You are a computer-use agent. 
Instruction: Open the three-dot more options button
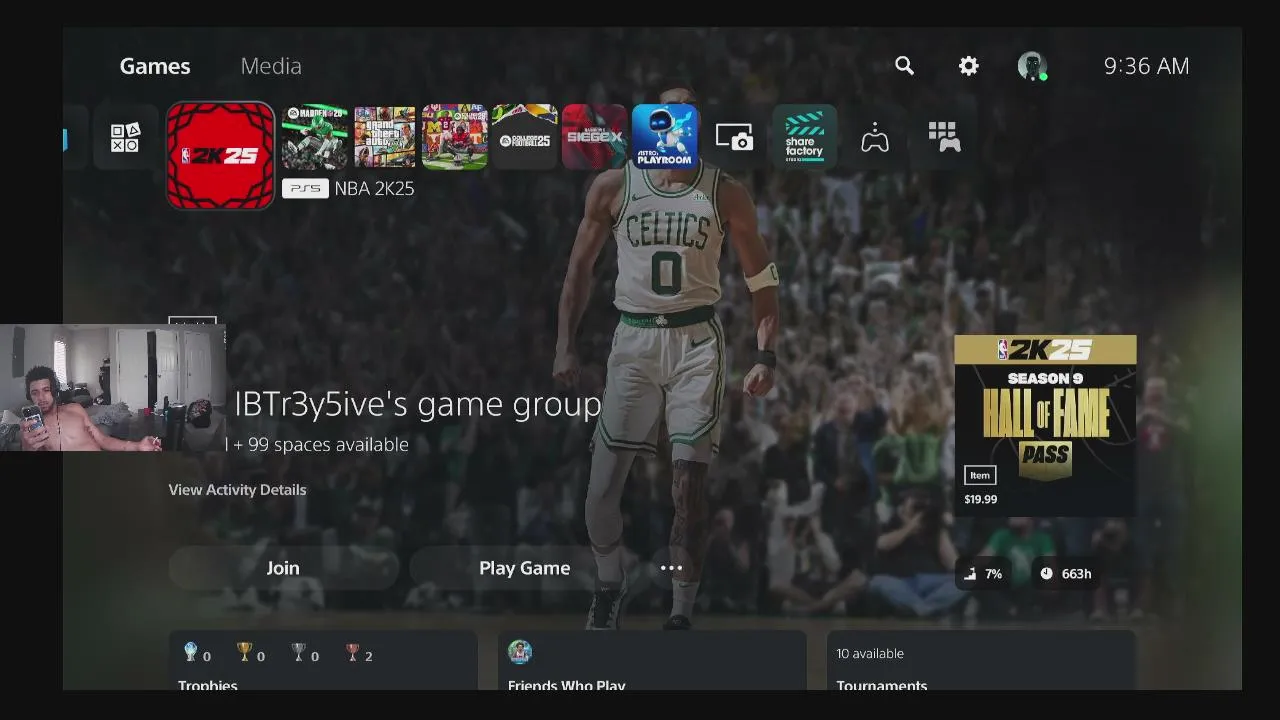click(671, 568)
